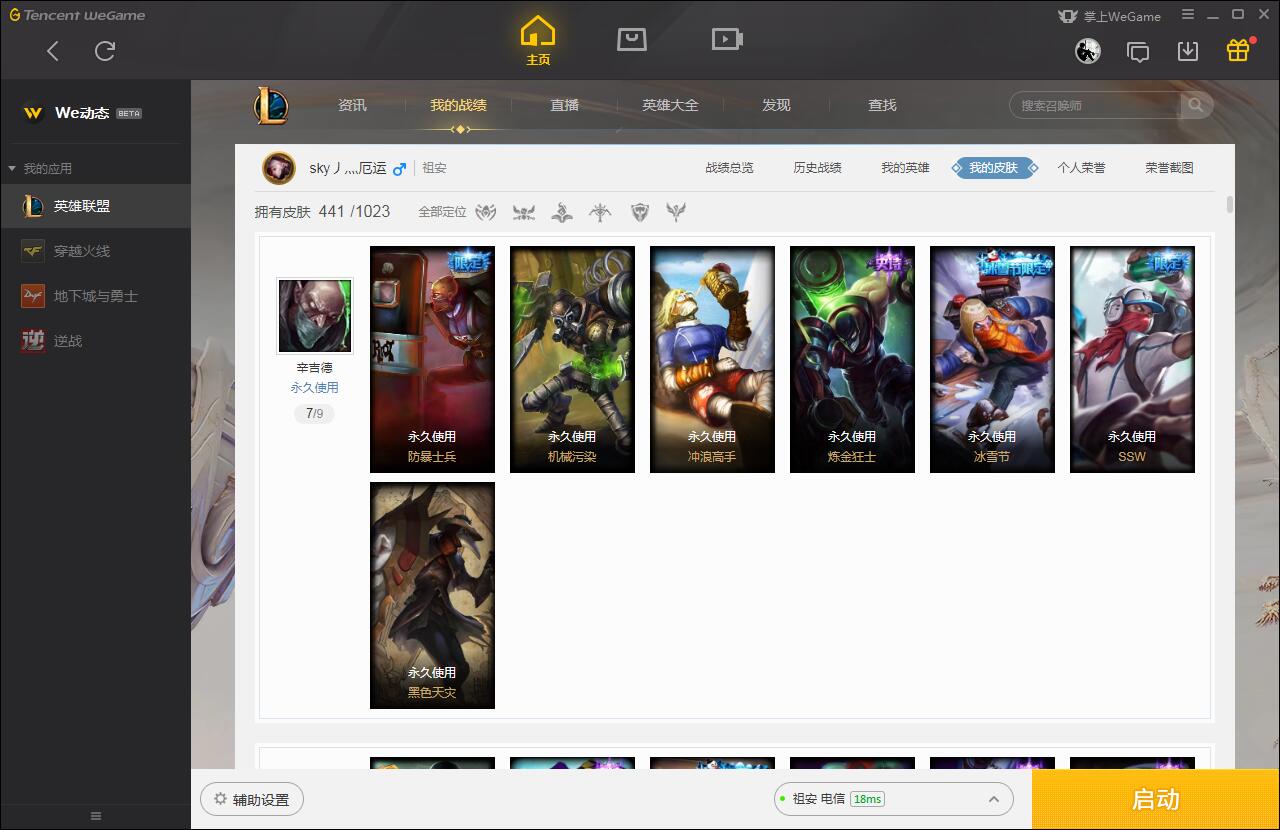This screenshot has width=1280, height=830.
Task: Click the 7/9 skin count badge
Action: tap(315, 413)
